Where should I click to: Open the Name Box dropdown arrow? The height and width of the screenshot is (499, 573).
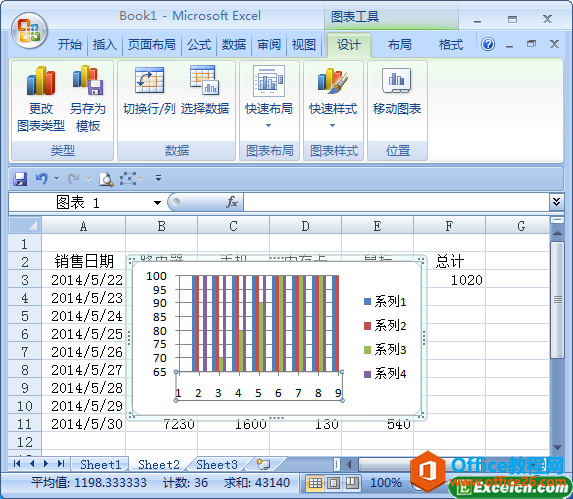pyautogui.click(x=158, y=202)
